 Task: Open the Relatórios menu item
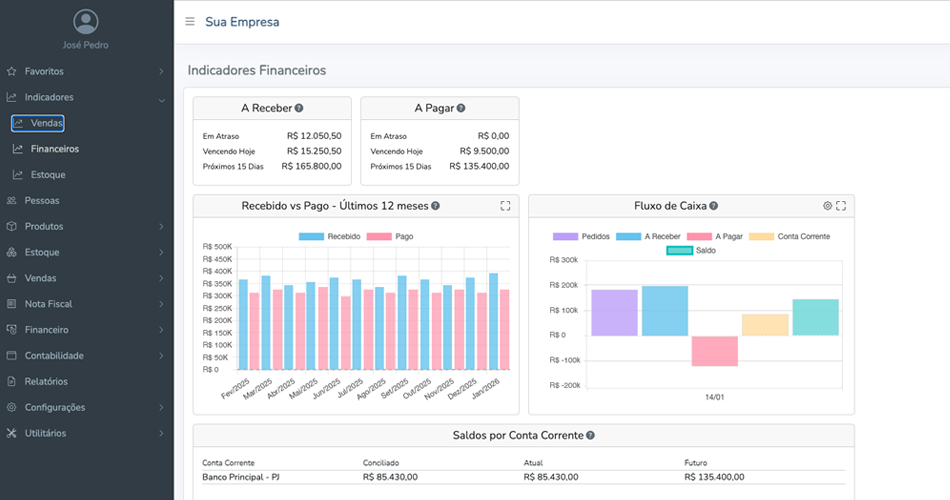point(46,382)
